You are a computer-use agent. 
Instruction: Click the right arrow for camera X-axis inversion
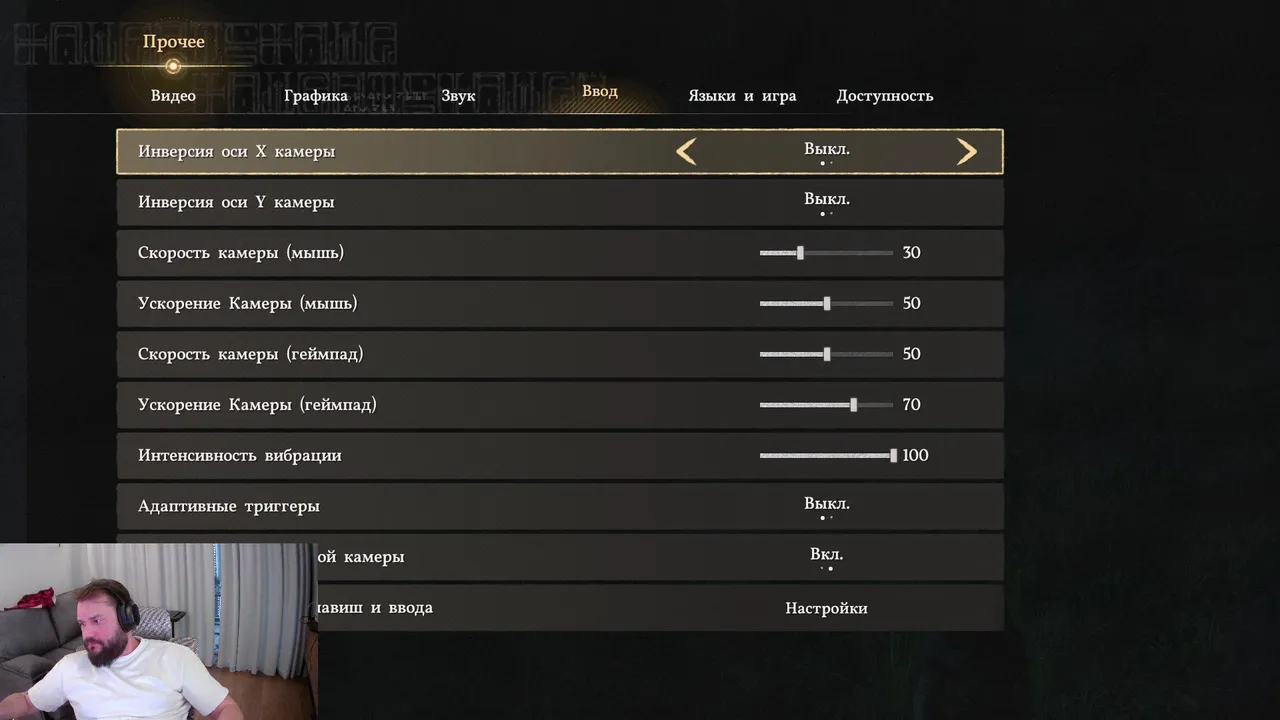(966, 152)
